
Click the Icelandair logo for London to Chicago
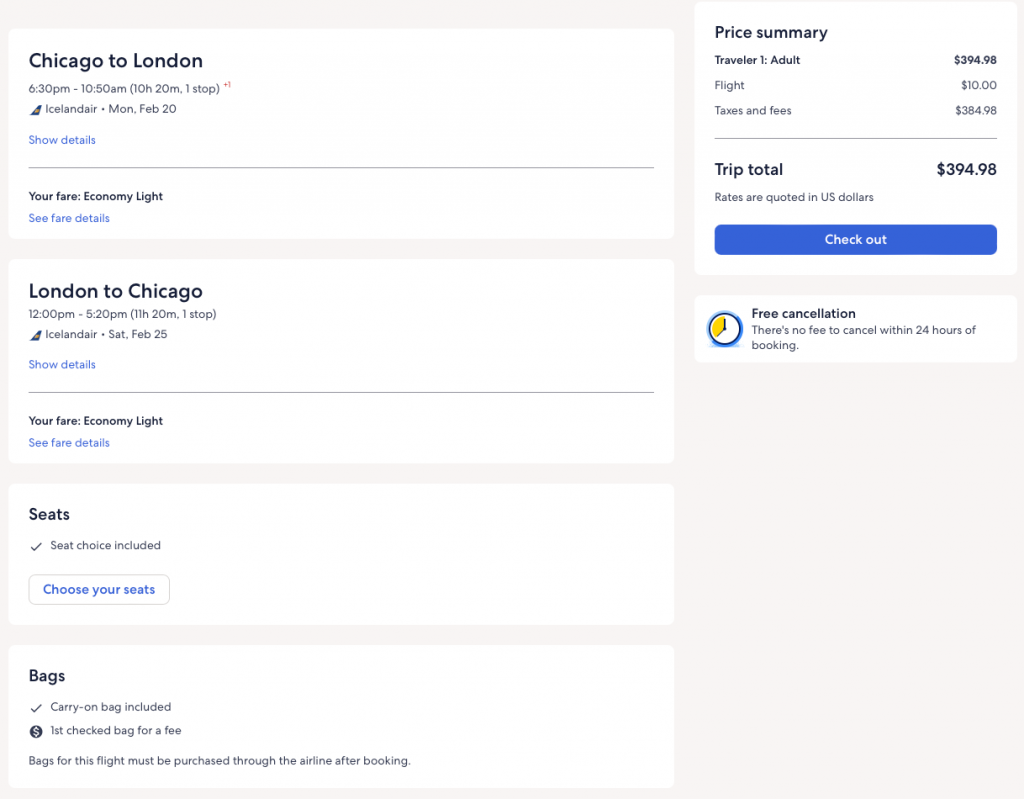click(36, 335)
